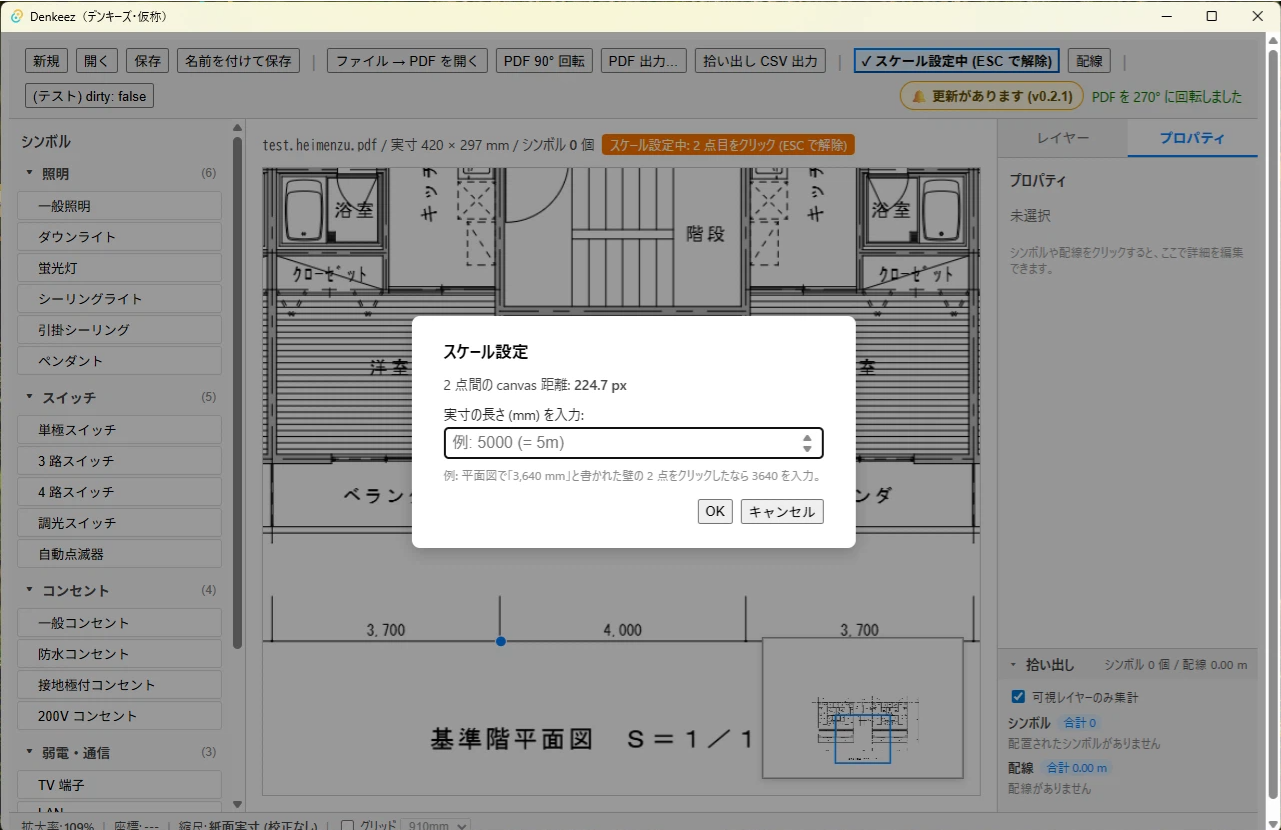
Task: Select the 一般照明 symbol
Action: (119, 206)
